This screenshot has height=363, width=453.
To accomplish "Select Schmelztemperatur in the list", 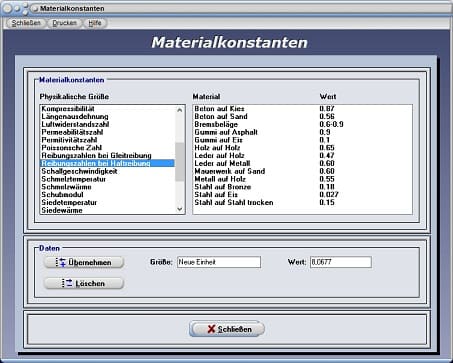I will click(107, 179).
